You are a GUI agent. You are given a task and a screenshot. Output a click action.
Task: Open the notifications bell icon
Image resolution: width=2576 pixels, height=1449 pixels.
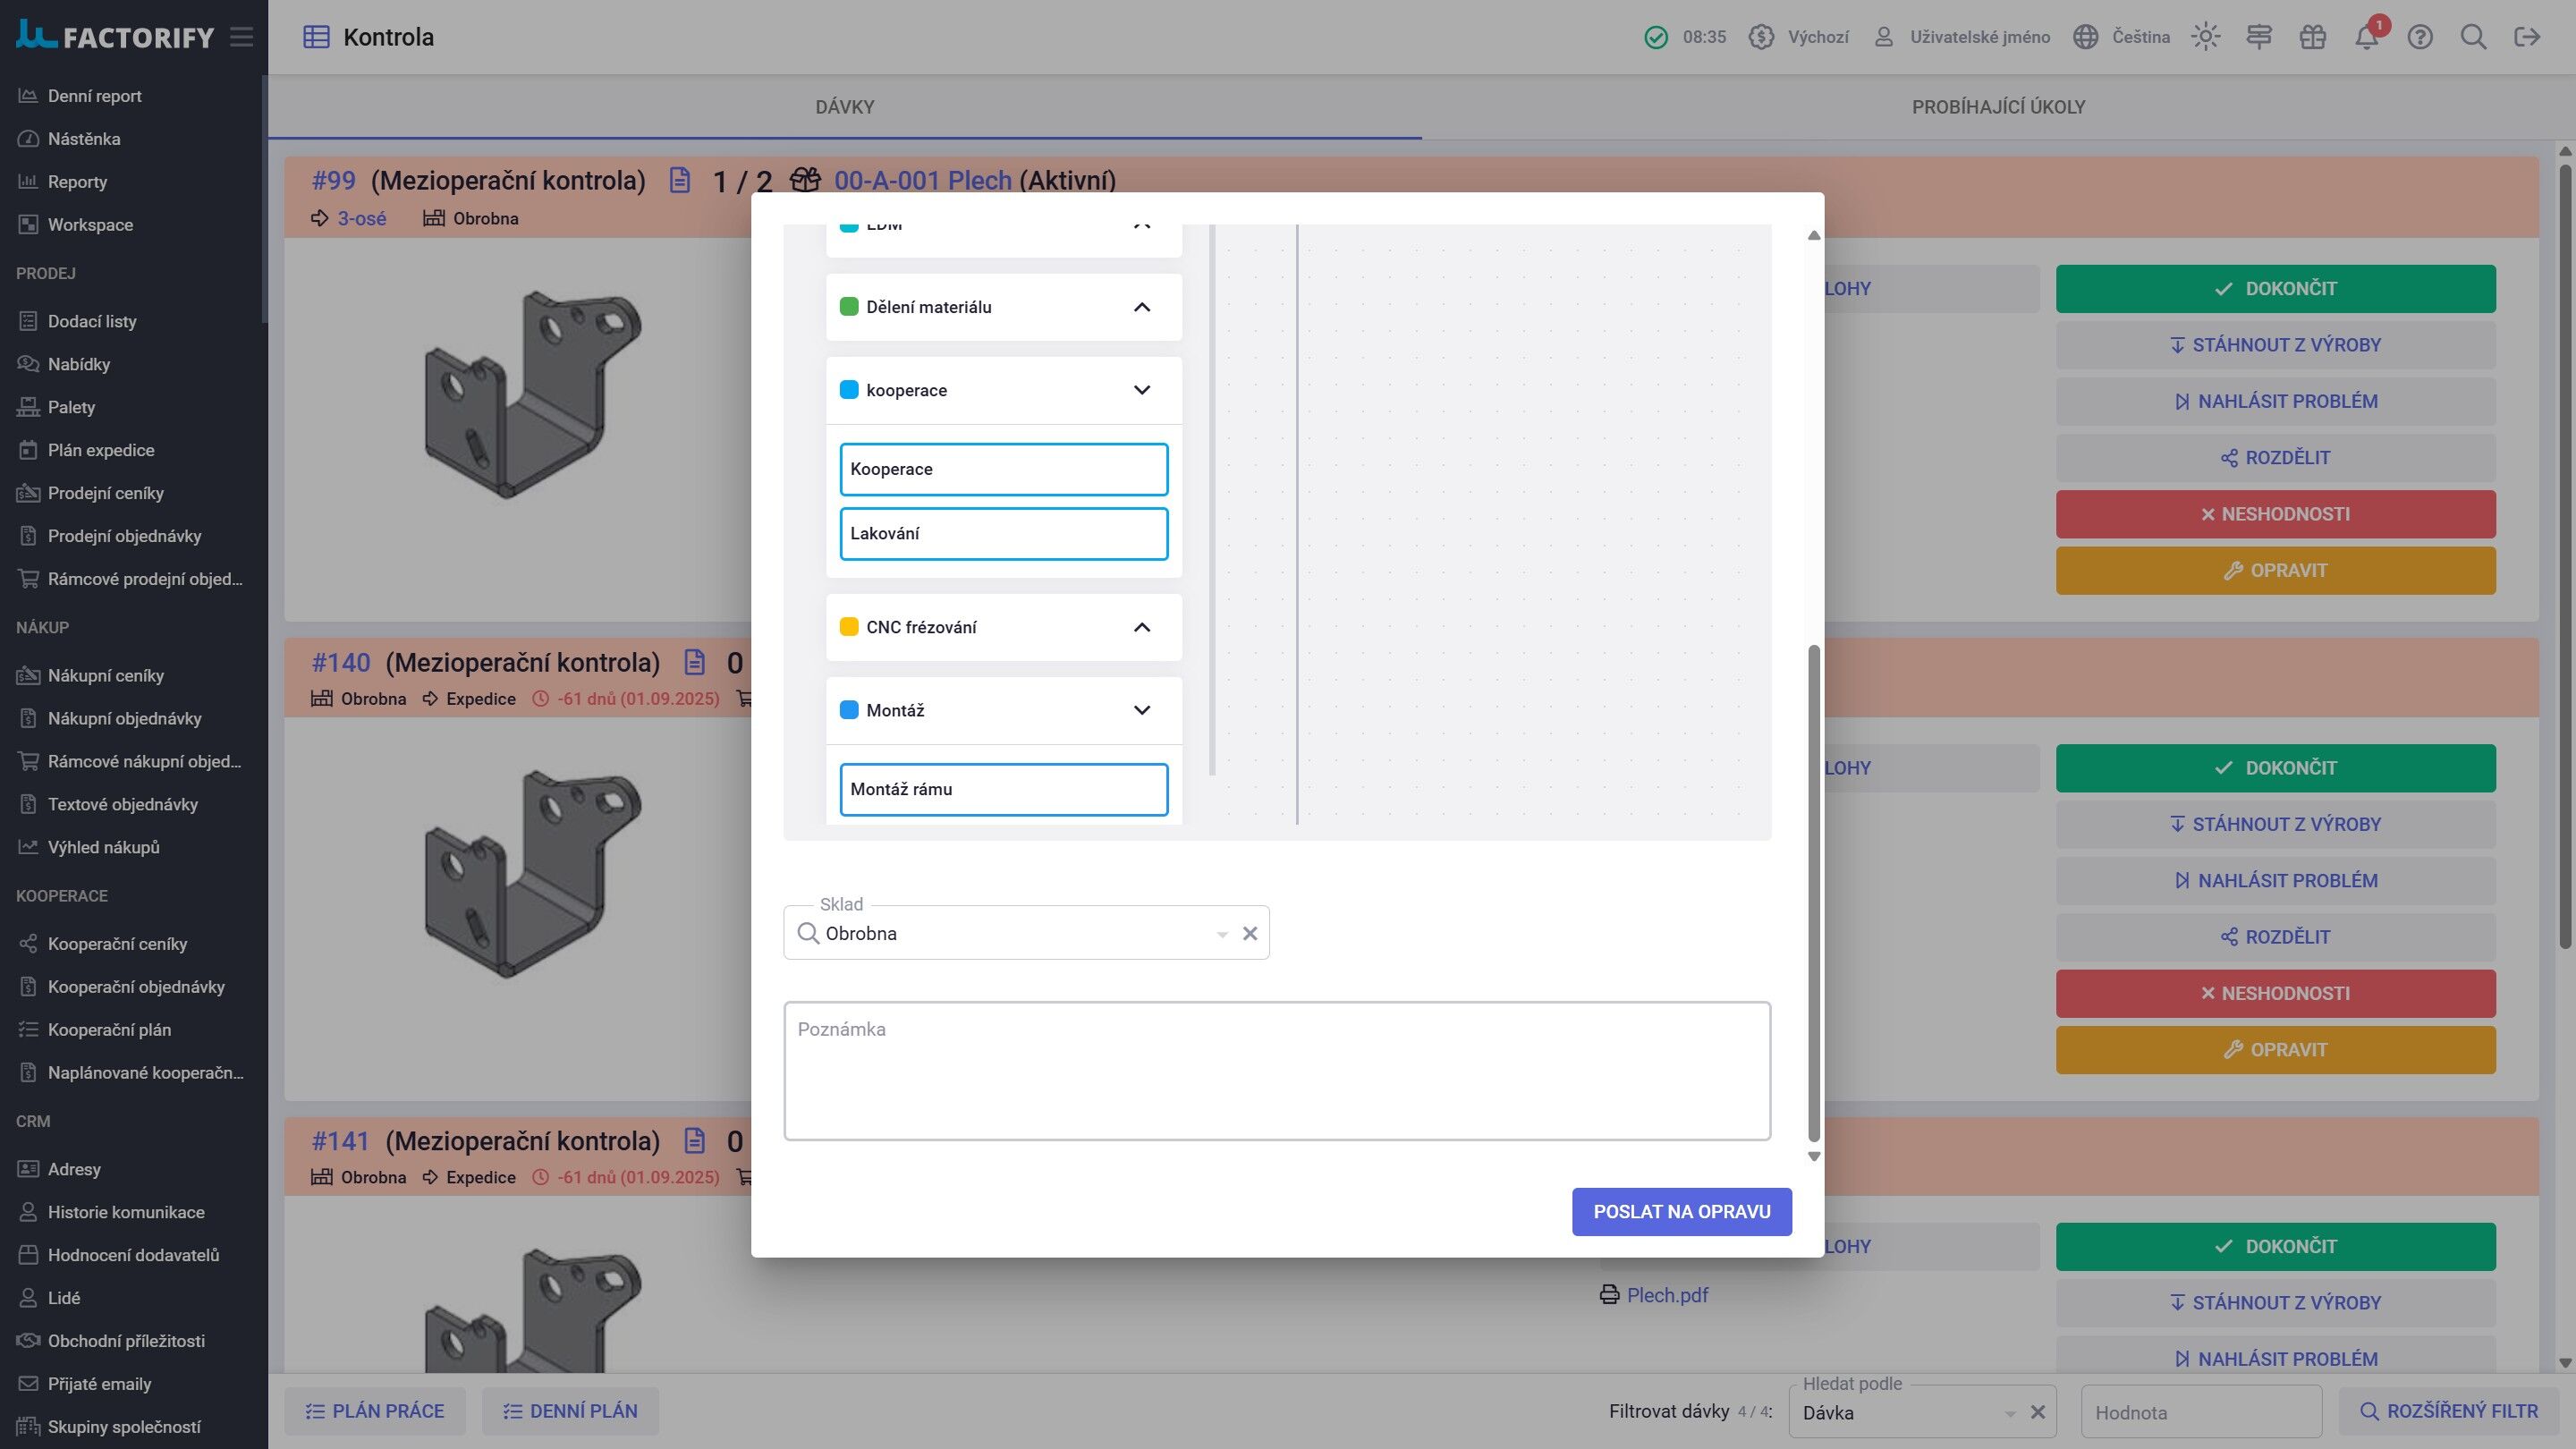pyautogui.click(x=2366, y=37)
